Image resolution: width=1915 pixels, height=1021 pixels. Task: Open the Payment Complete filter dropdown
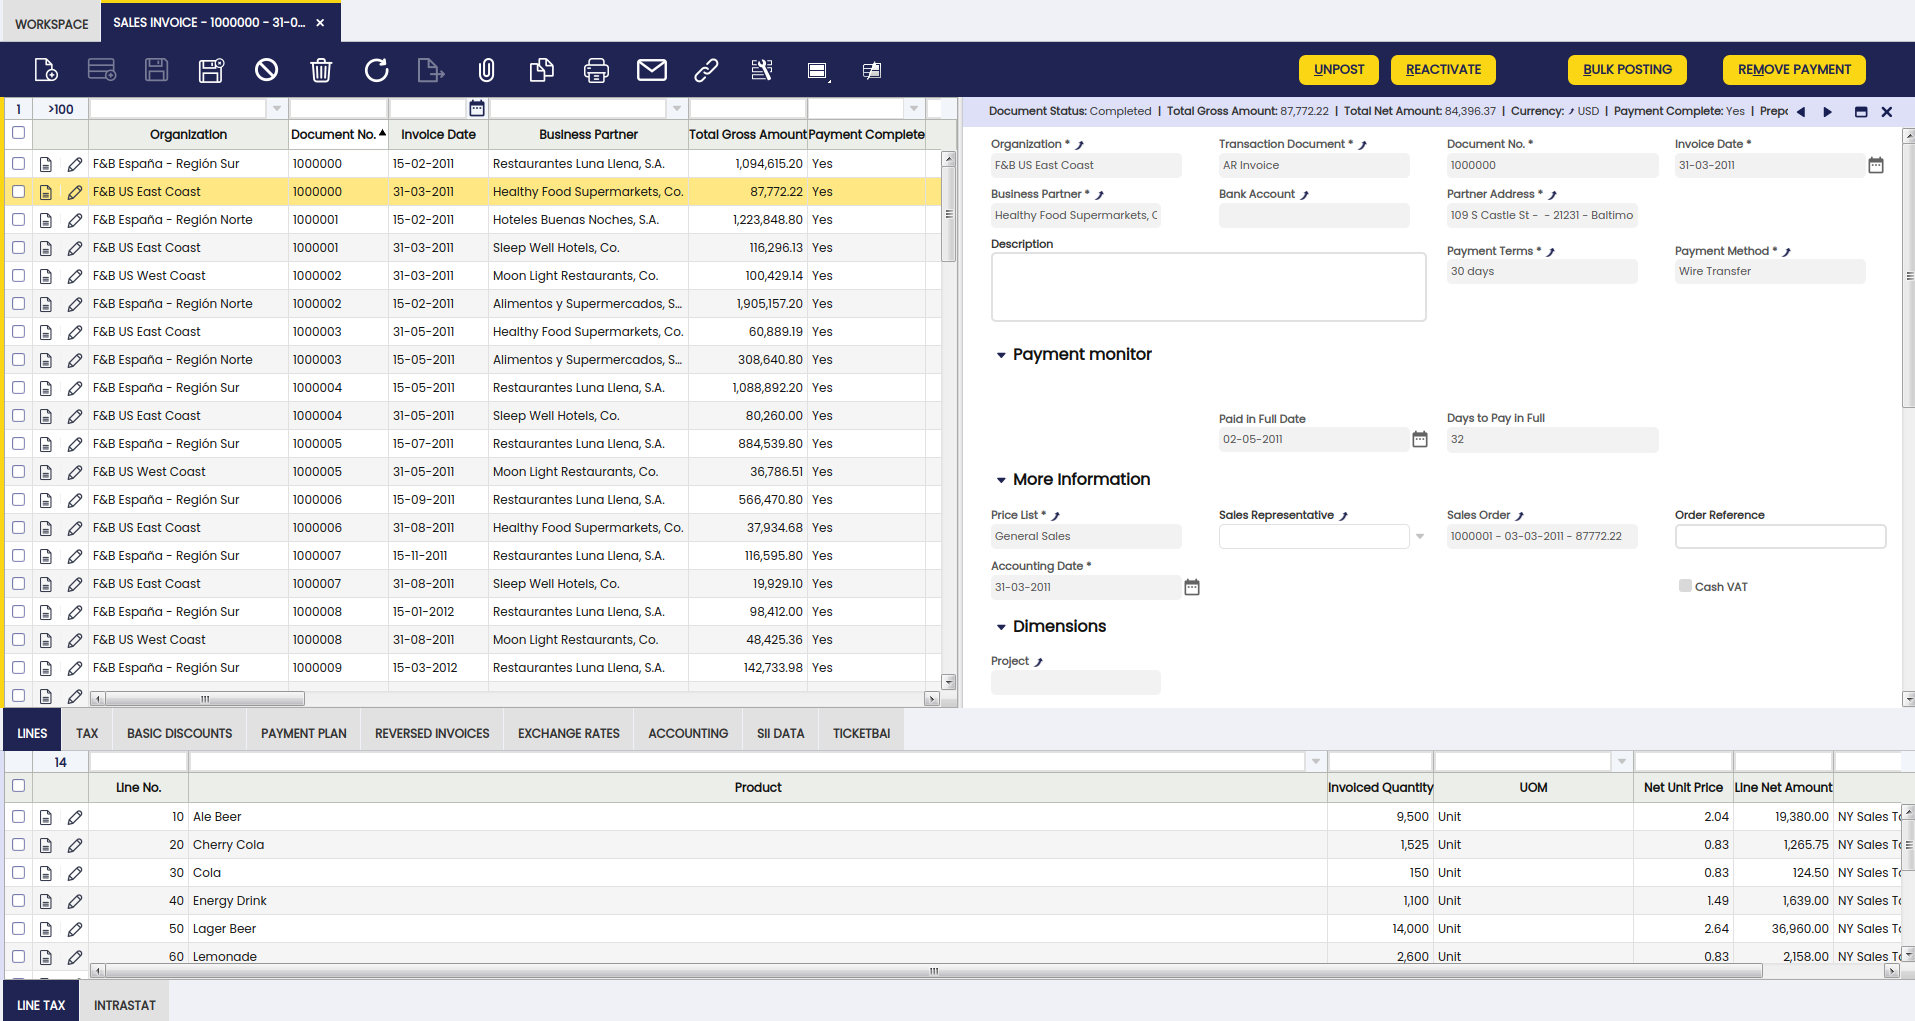point(914,108)
